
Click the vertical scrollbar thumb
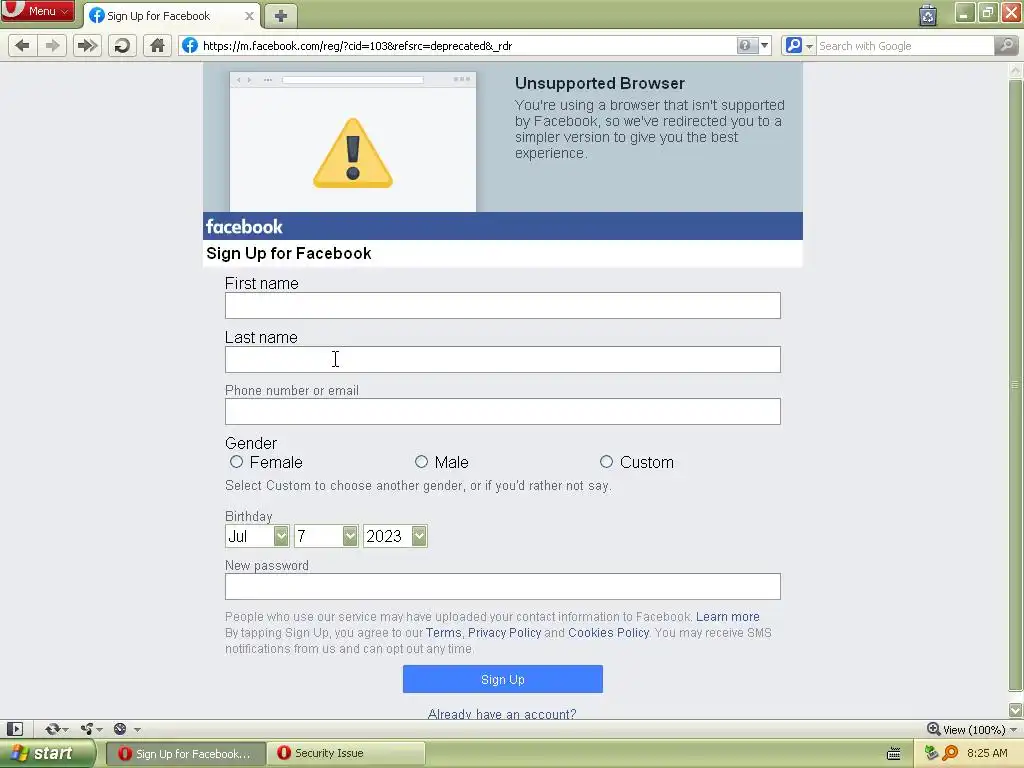click(x=1015, y=385)
